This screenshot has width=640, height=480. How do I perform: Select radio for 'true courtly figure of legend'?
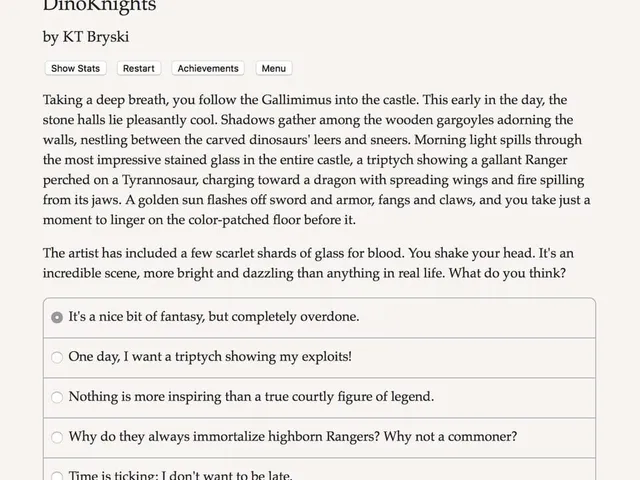point(57,397)
